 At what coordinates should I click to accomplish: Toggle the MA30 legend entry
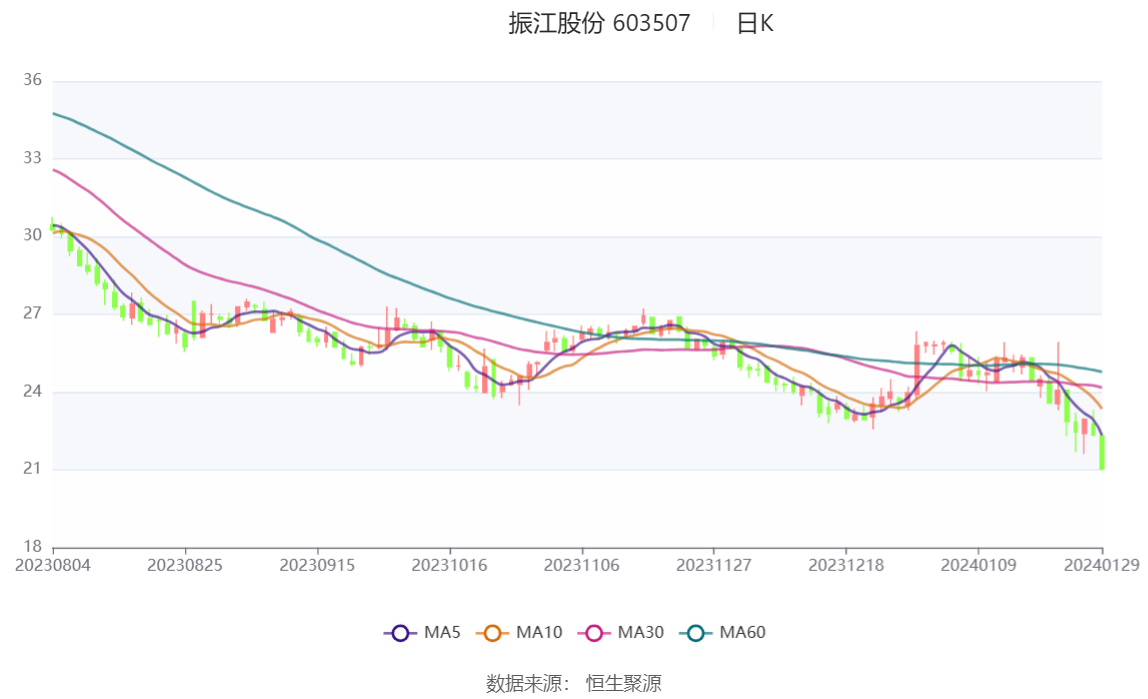[x=621, y=632]
